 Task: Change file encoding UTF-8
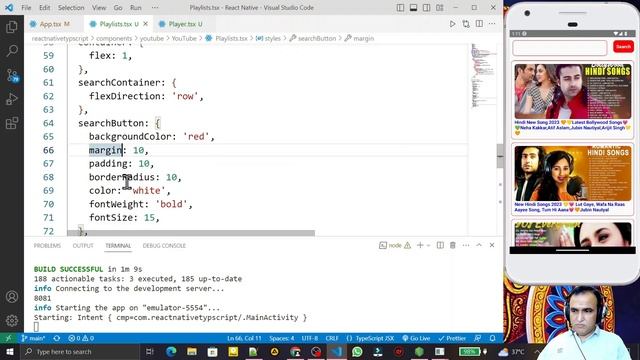310,338
